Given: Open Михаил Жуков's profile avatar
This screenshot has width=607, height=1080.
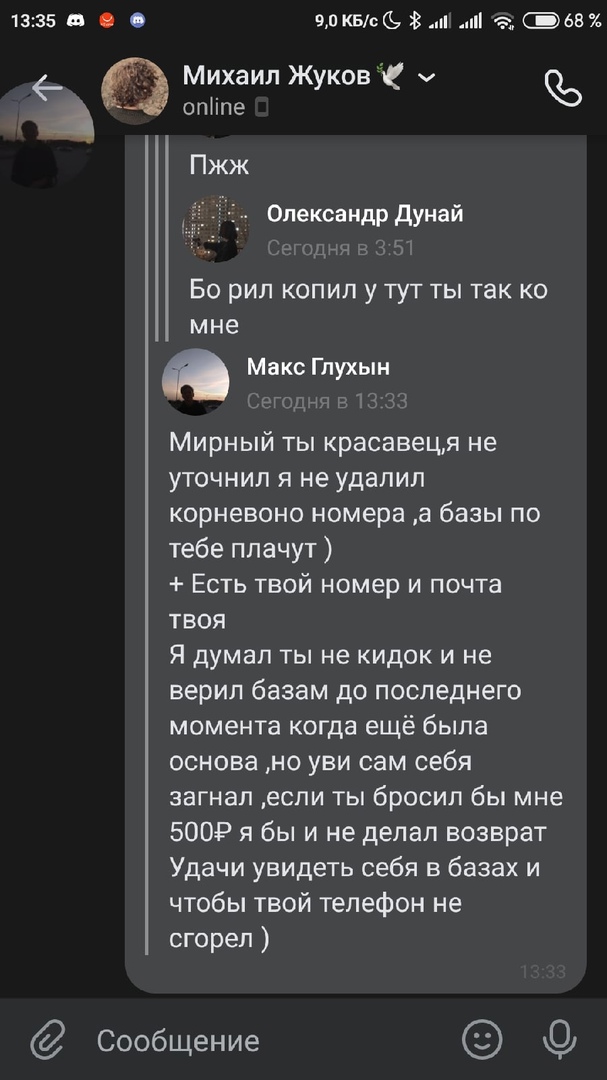Looking at the screenshot, I should tap(135, 90).
